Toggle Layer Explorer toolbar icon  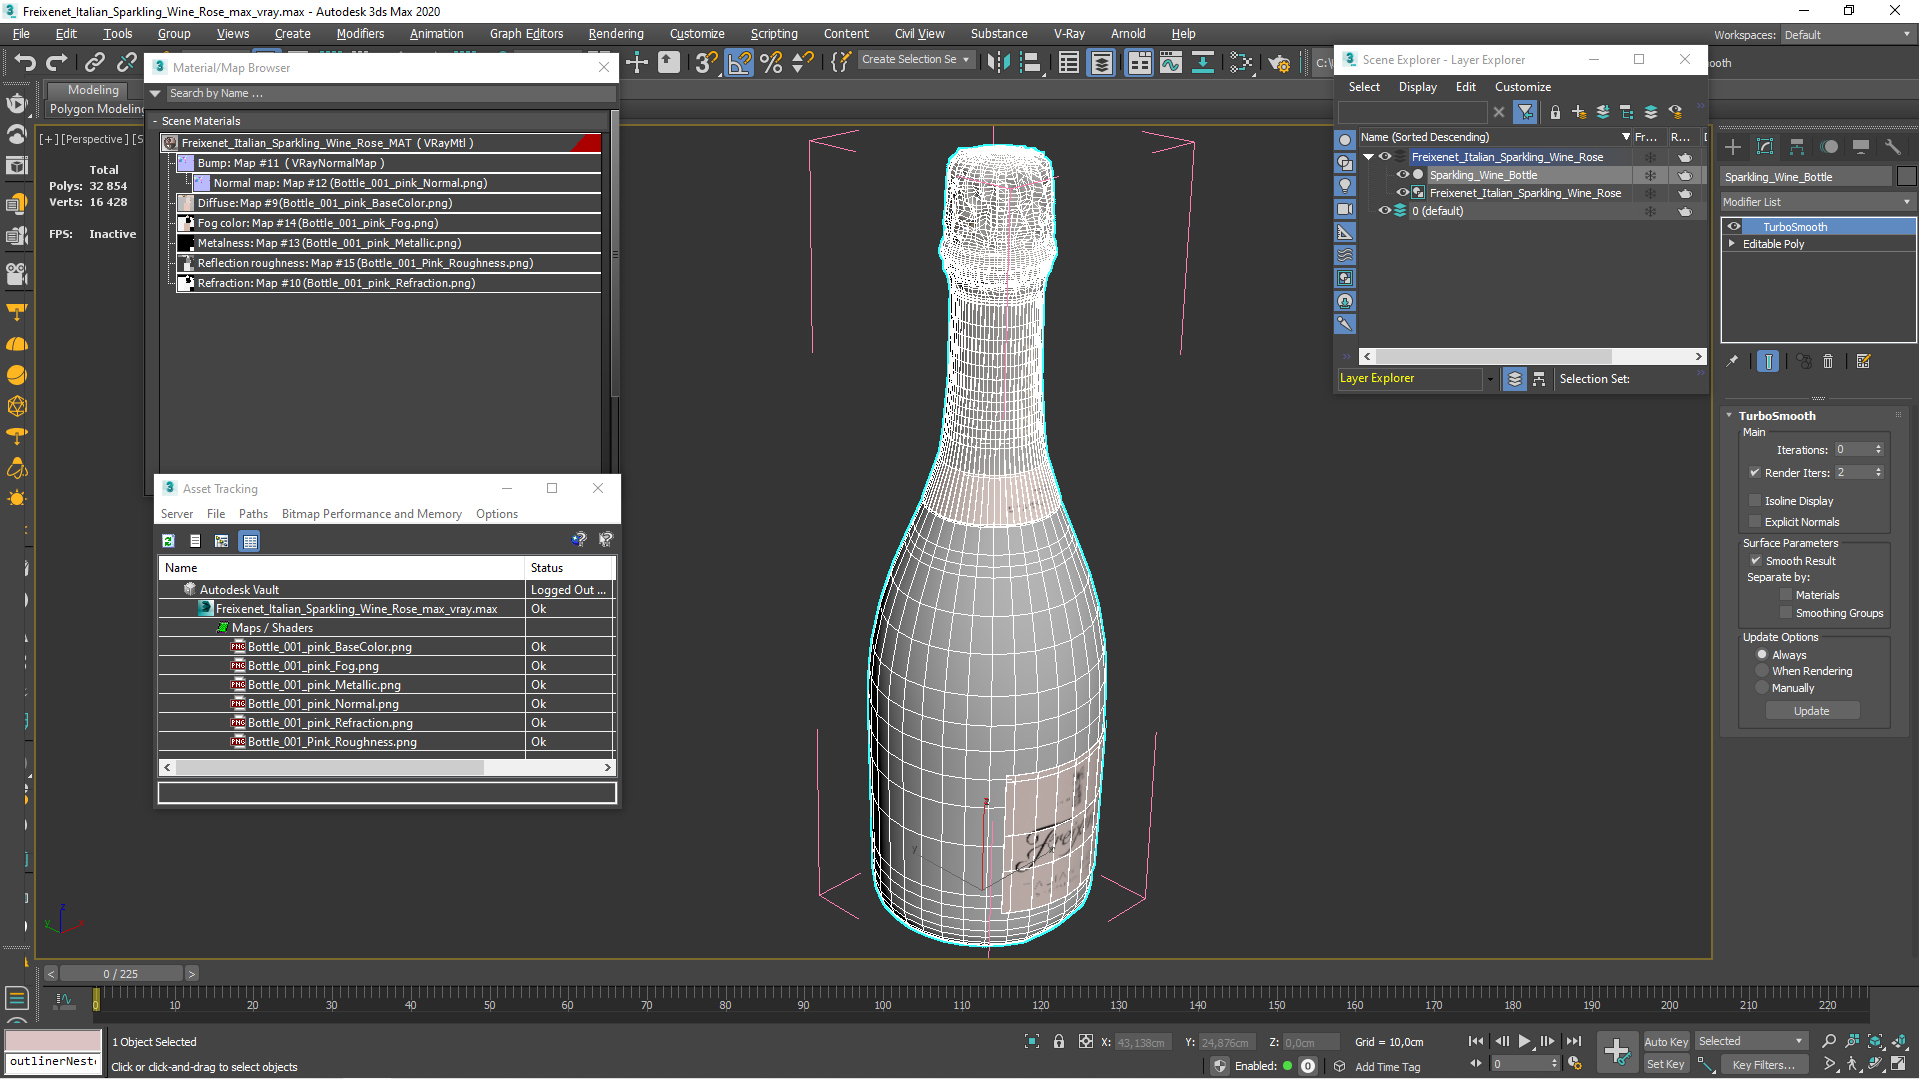click(x=1101, y=63)
